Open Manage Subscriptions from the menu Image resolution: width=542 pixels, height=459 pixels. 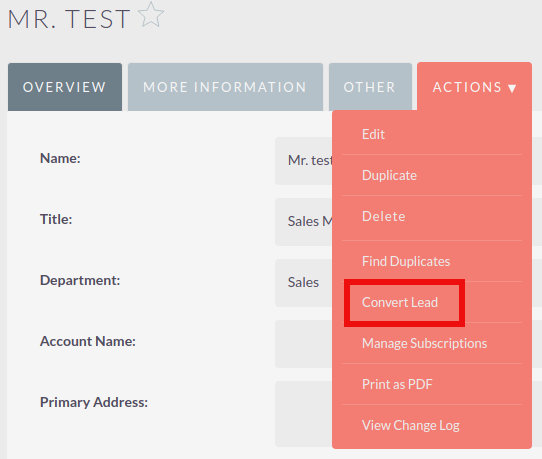[424, 343]
